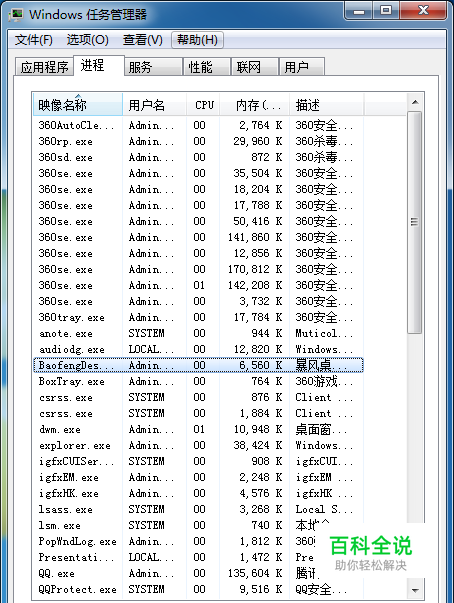Select the QQ.exe process
This screenshot has width=454, height=603.
198,574
